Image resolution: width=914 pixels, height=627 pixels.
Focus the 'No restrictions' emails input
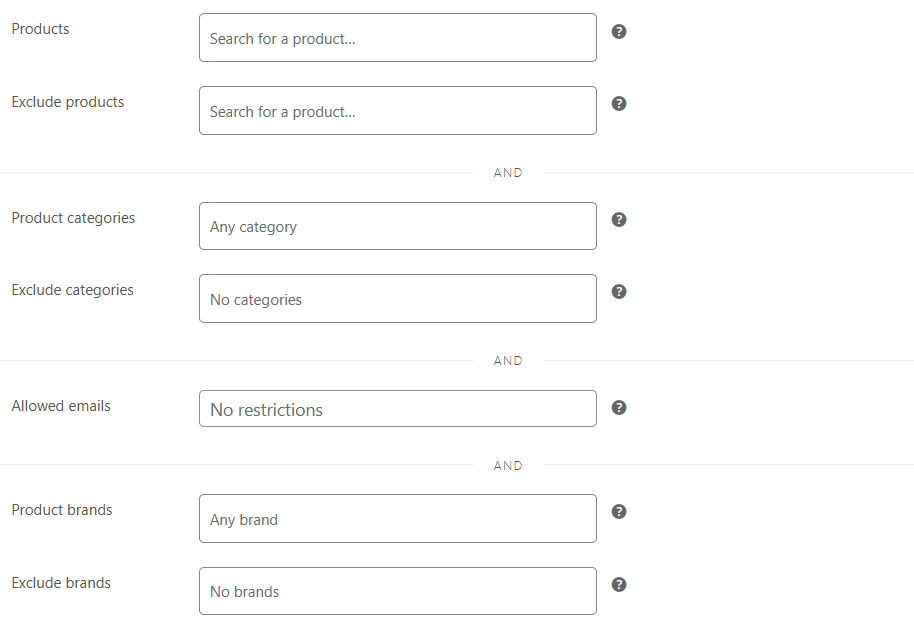click(x=397, y=409)
